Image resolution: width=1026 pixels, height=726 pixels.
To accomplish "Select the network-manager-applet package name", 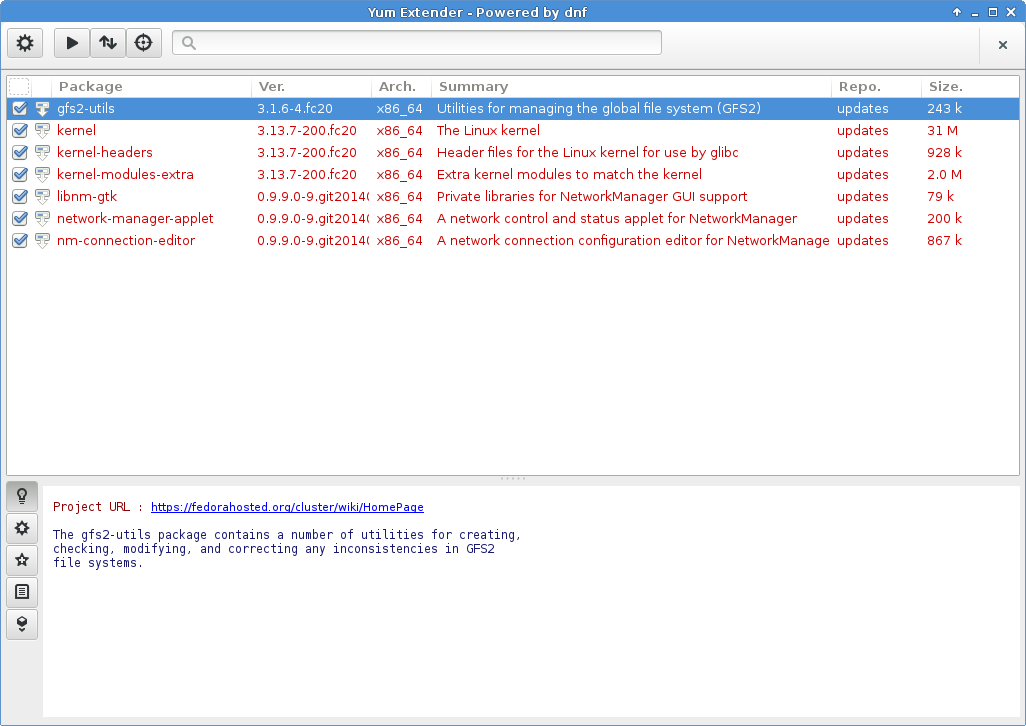I will point(135,219).
